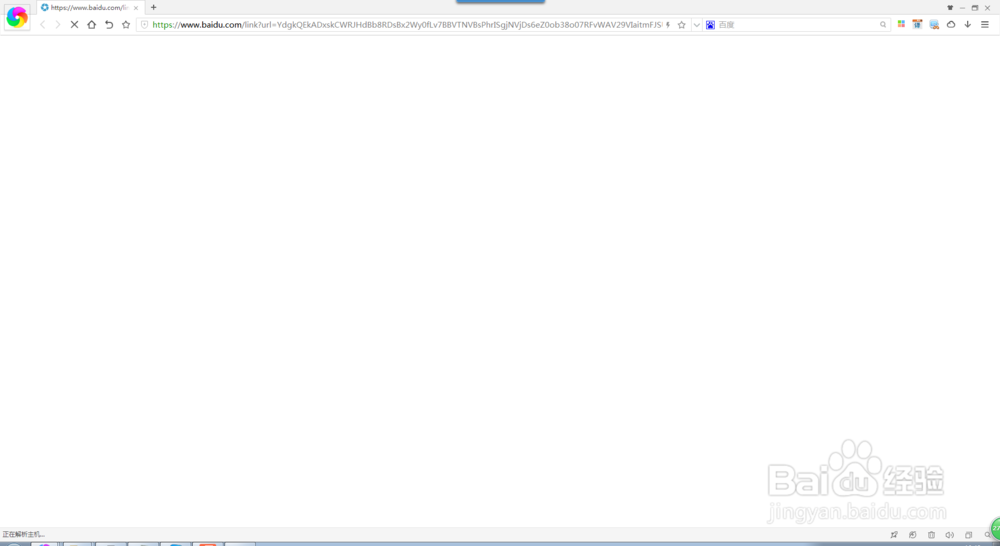This screenshot has width=1000, height=546.
Task: Go back to previous page
Action: (x=43, y=25)
